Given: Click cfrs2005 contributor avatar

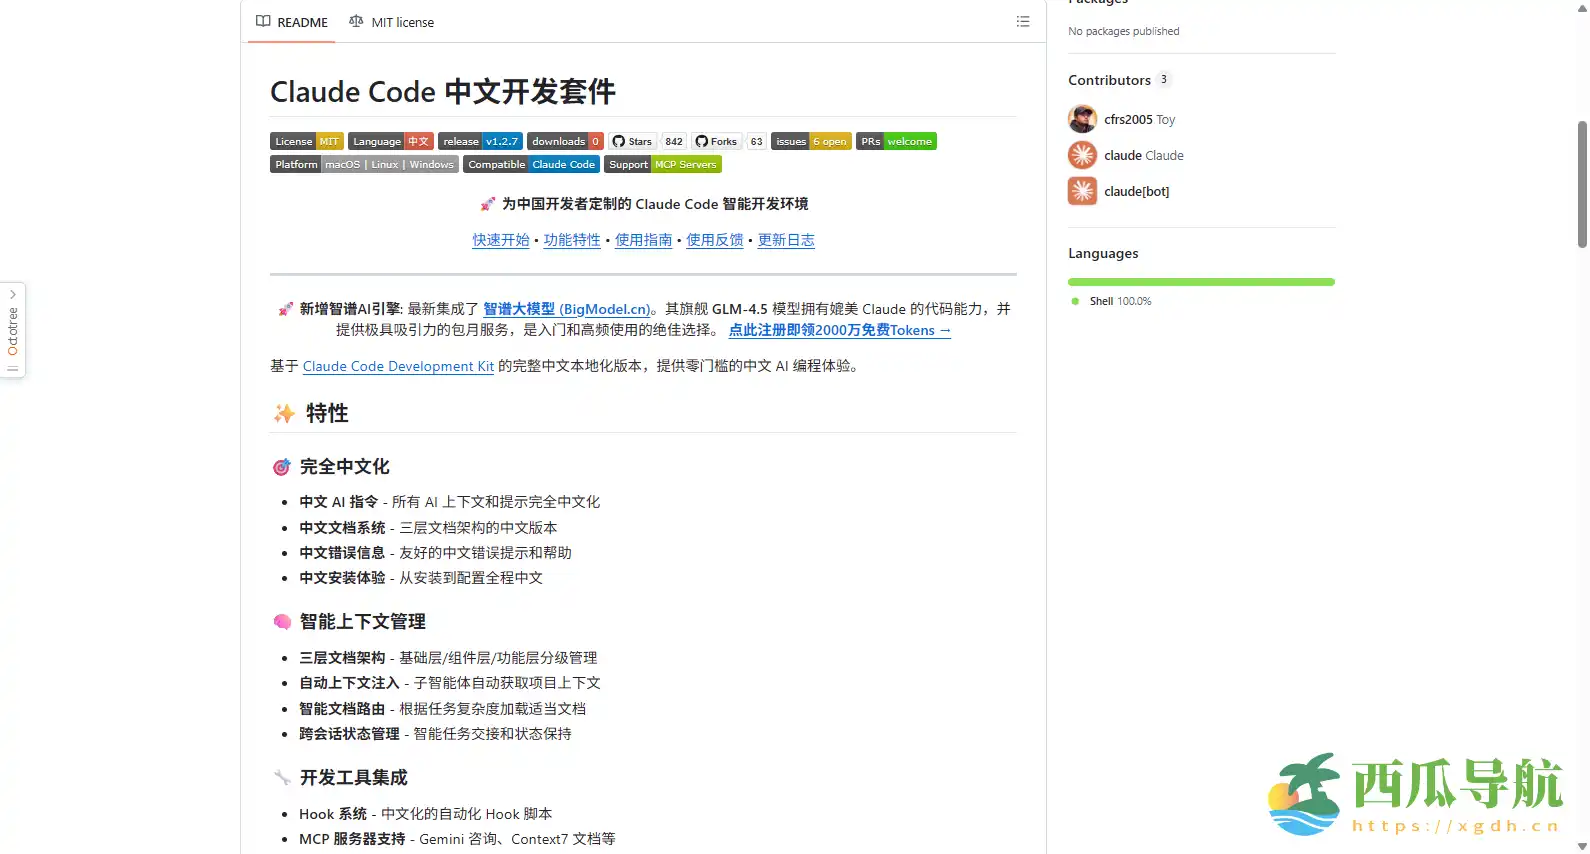Looking at the screenshot, I should [1082, 119].
